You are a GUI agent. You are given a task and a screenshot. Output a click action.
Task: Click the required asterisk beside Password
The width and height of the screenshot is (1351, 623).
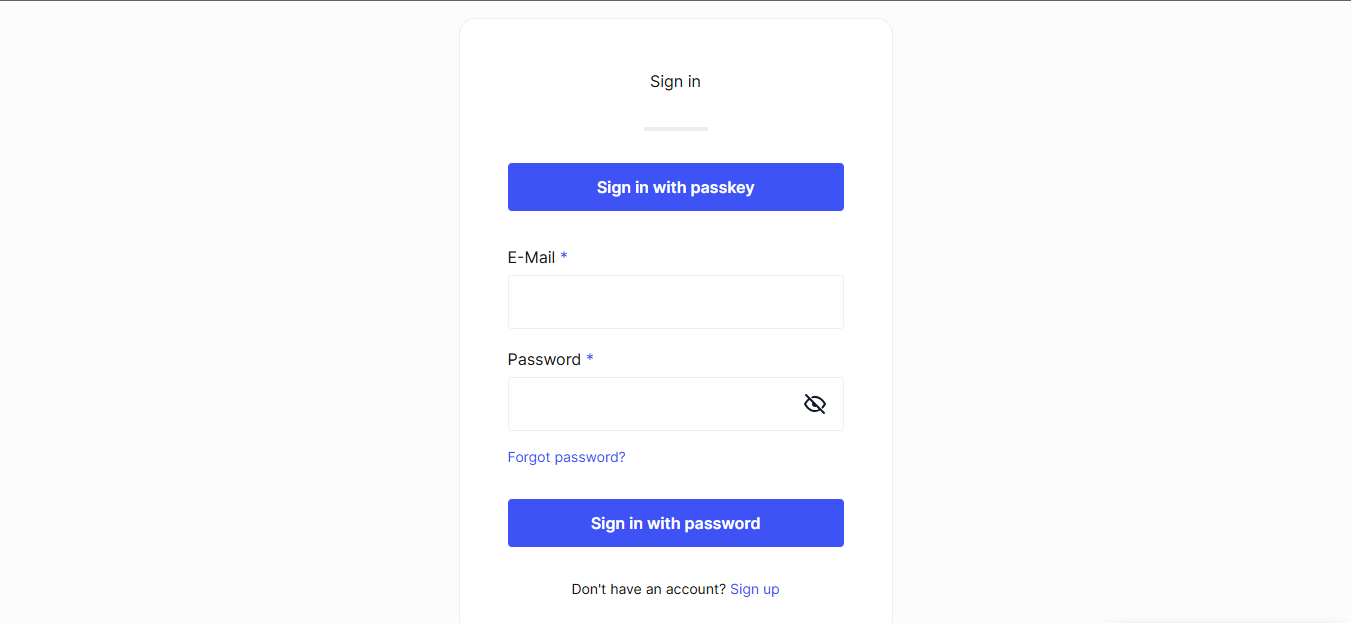(589, 358)
